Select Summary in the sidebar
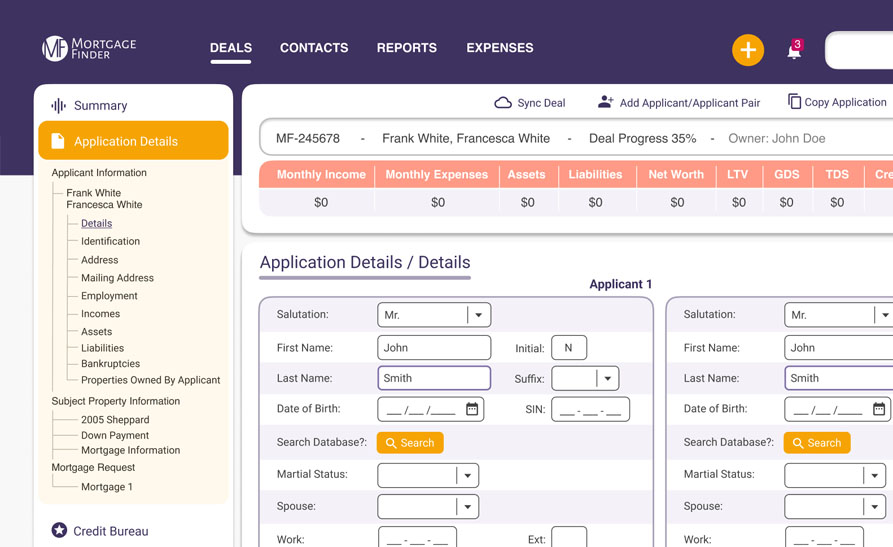 coord(101,105)
